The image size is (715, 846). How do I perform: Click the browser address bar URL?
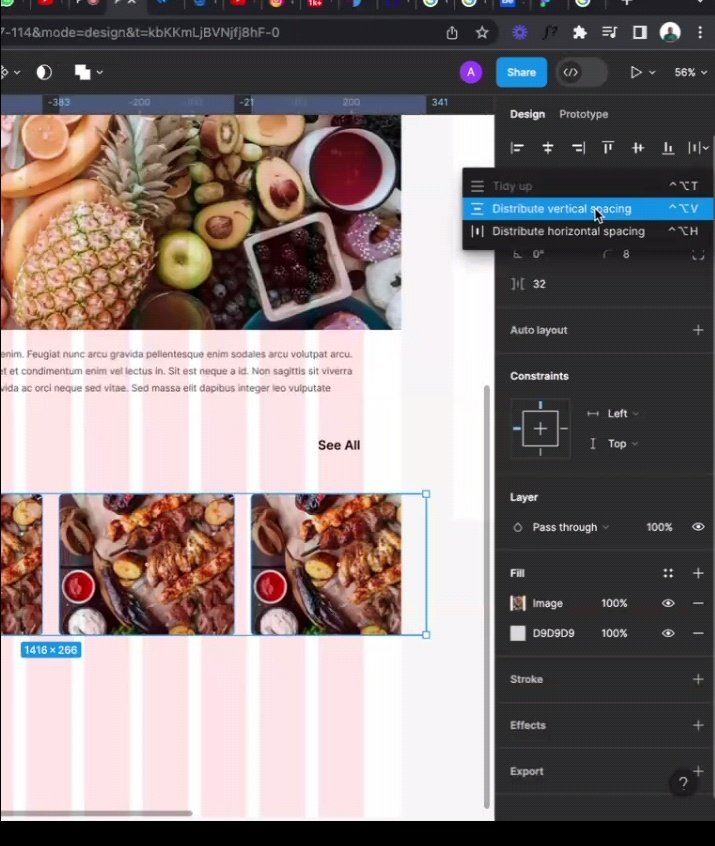[140, 33]
